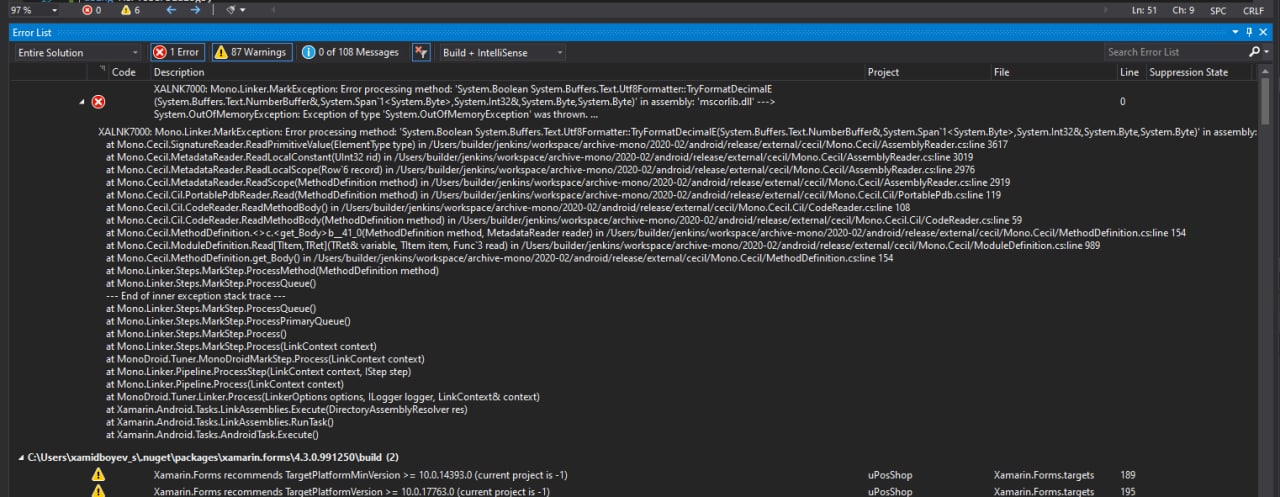Click Xamarin.Forms.targets on line 189 row

click(x=1044, y=475)
